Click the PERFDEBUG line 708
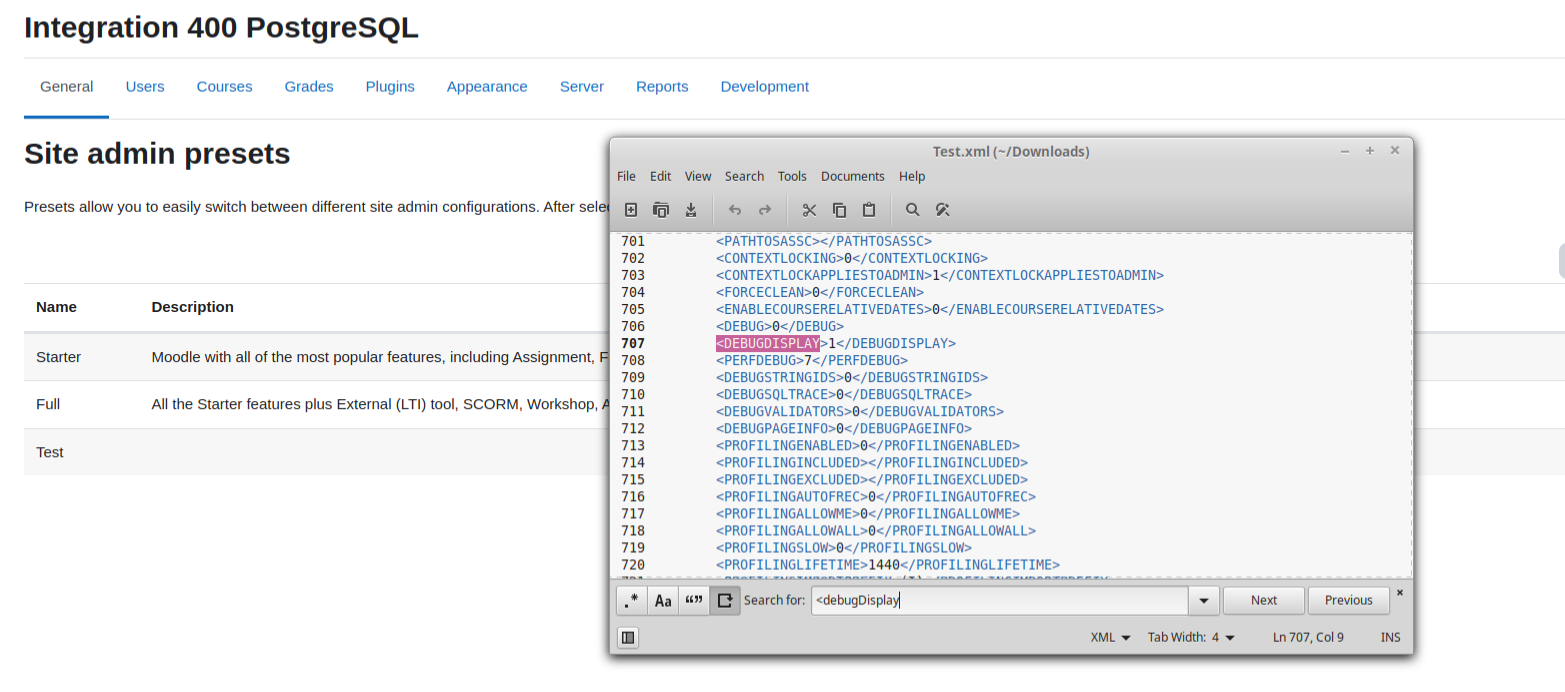Viewport: 1565px width, 692px height. click(x=812, y=360)
